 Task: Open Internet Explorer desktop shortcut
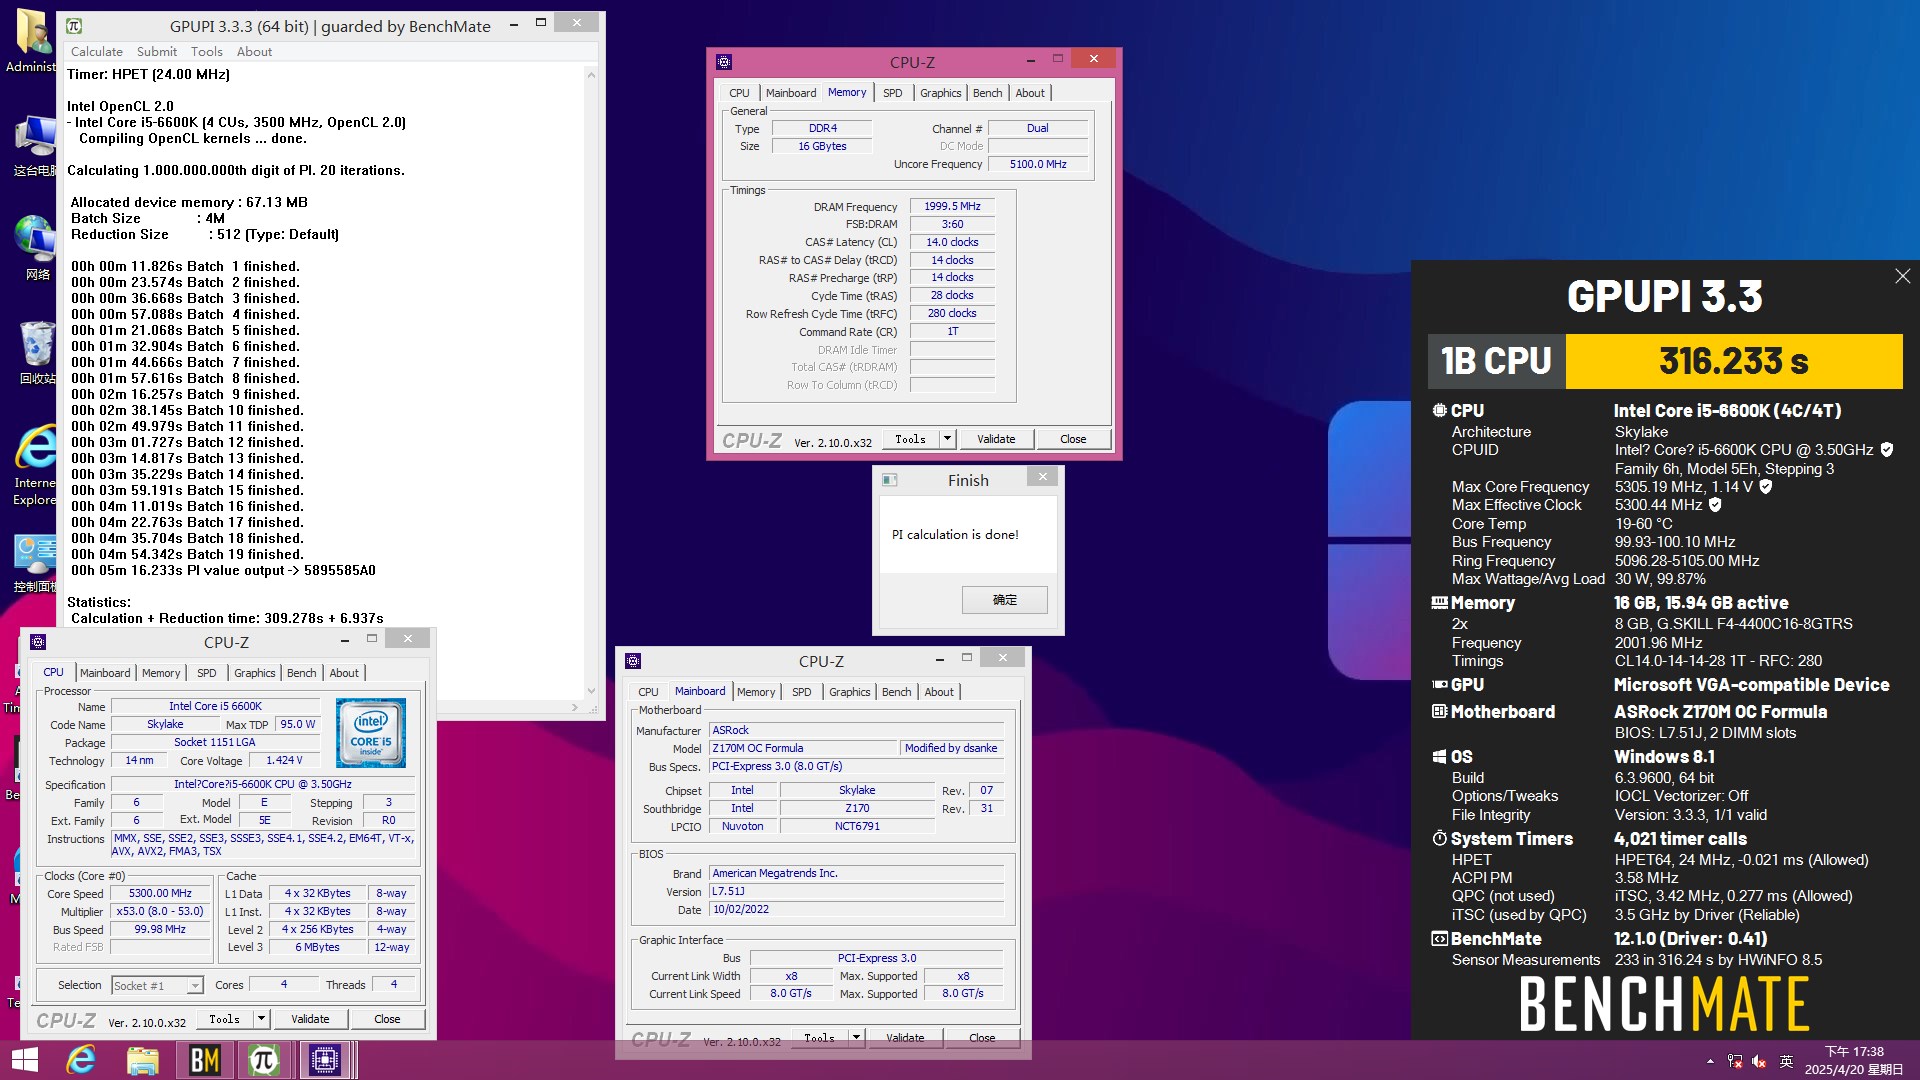pos(35,466)
